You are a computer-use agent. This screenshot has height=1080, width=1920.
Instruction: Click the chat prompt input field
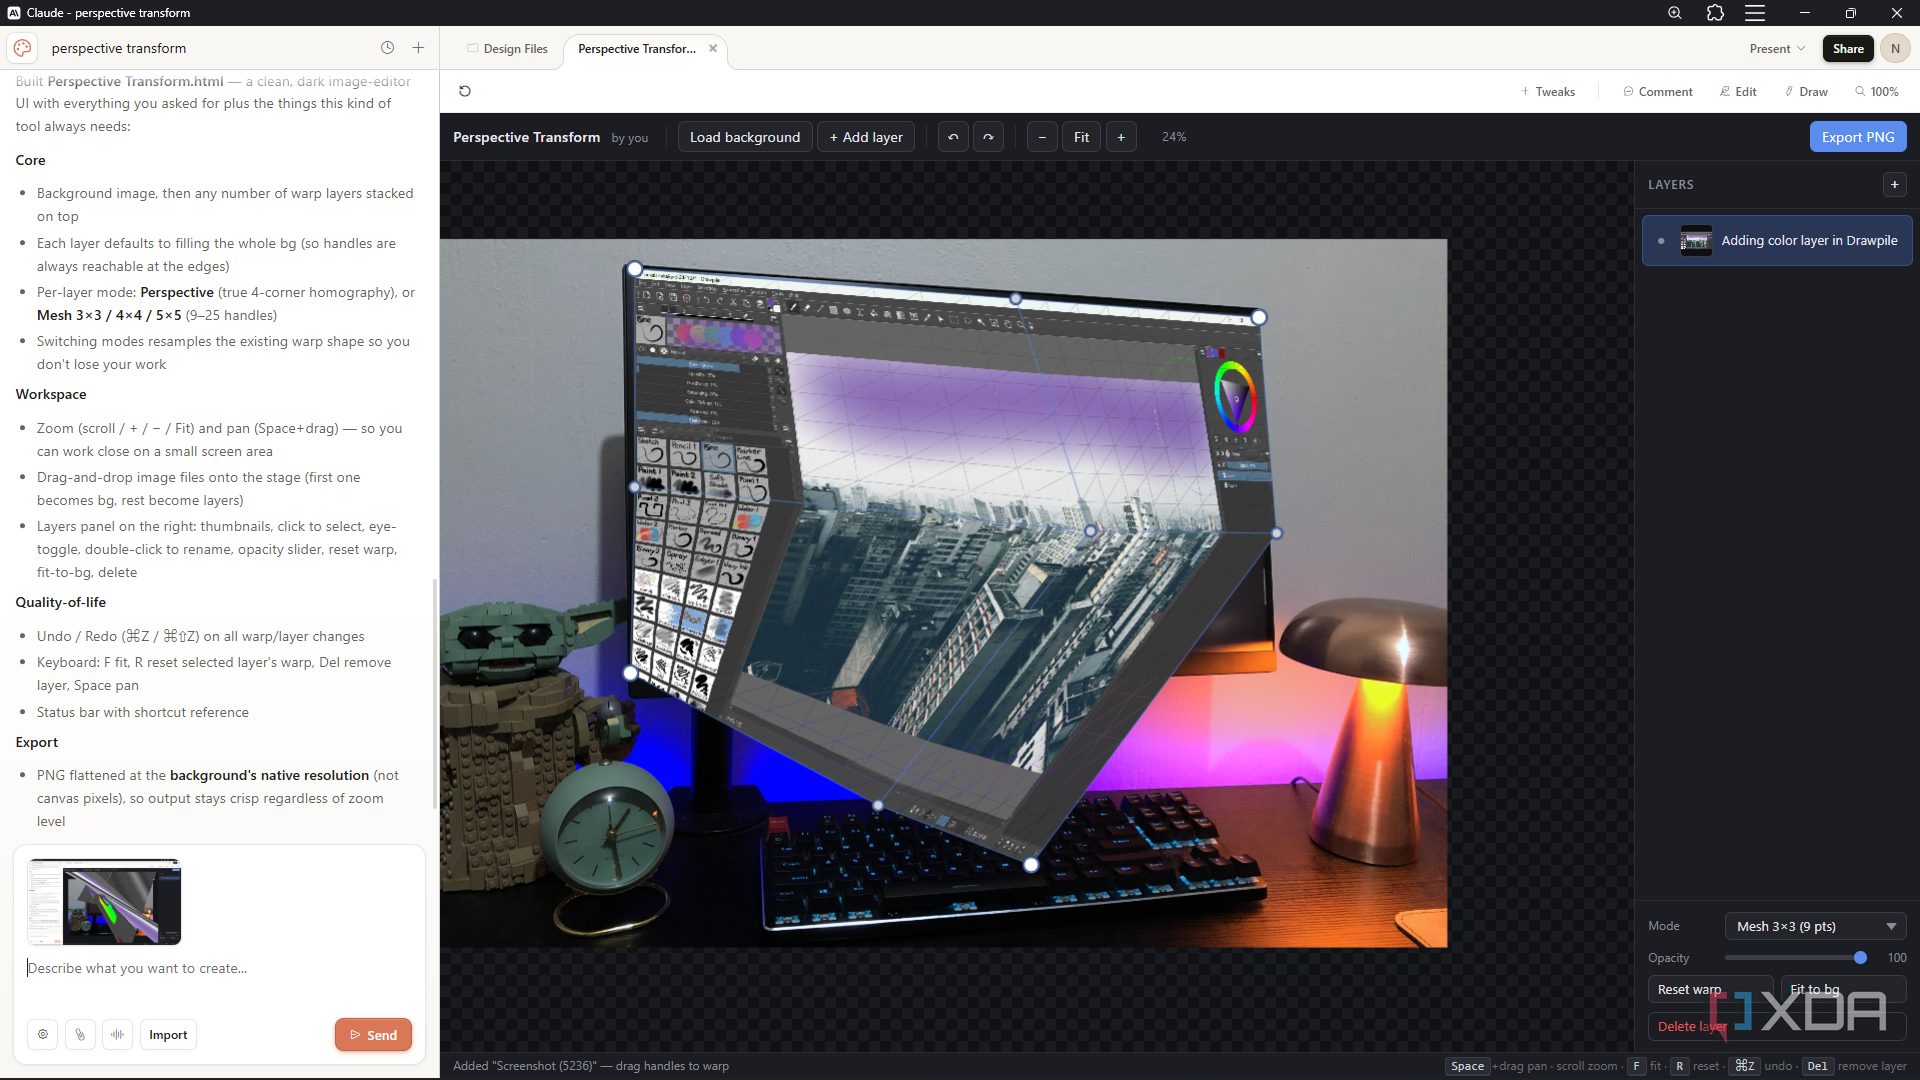point(220,968)
